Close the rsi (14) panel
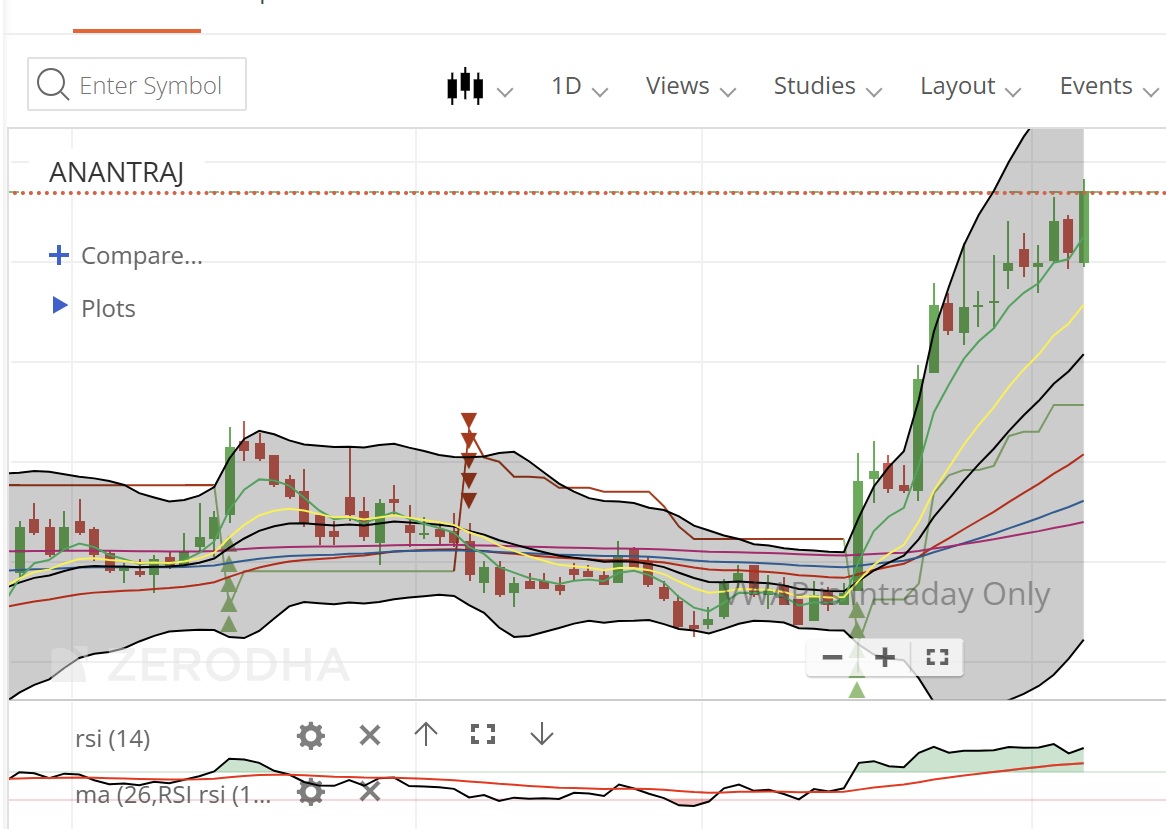This screenshot has height=829, width=1166. [x=370, y=735]
